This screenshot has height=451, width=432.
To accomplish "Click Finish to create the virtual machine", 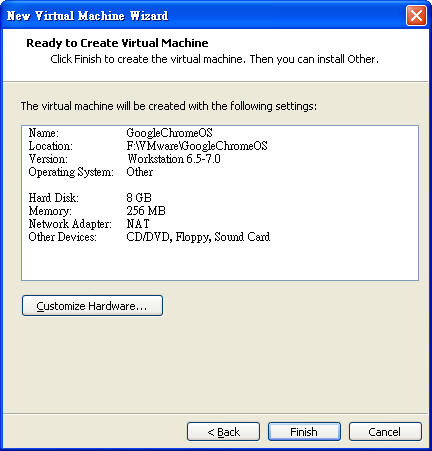I will (x=304, y=432).
